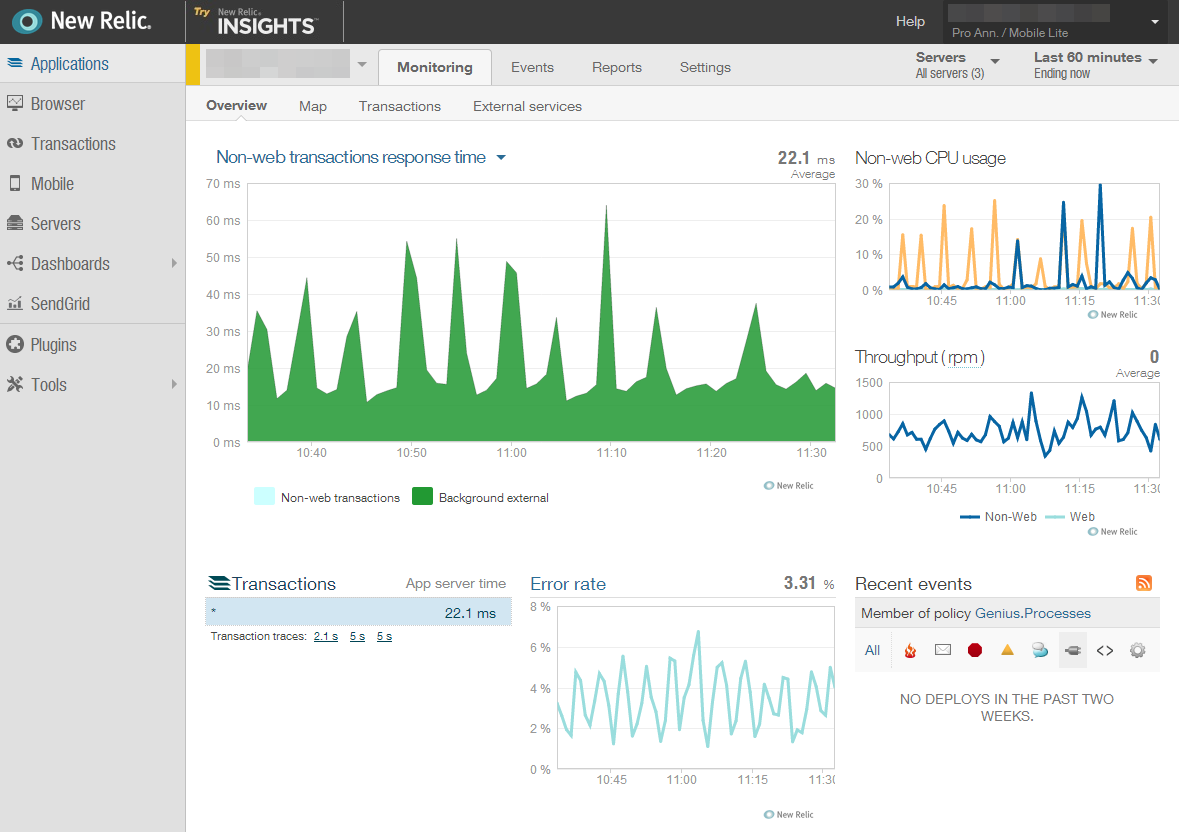Show All recent events
This screenshot has width=1179, height=832.
tap(872, 650)
